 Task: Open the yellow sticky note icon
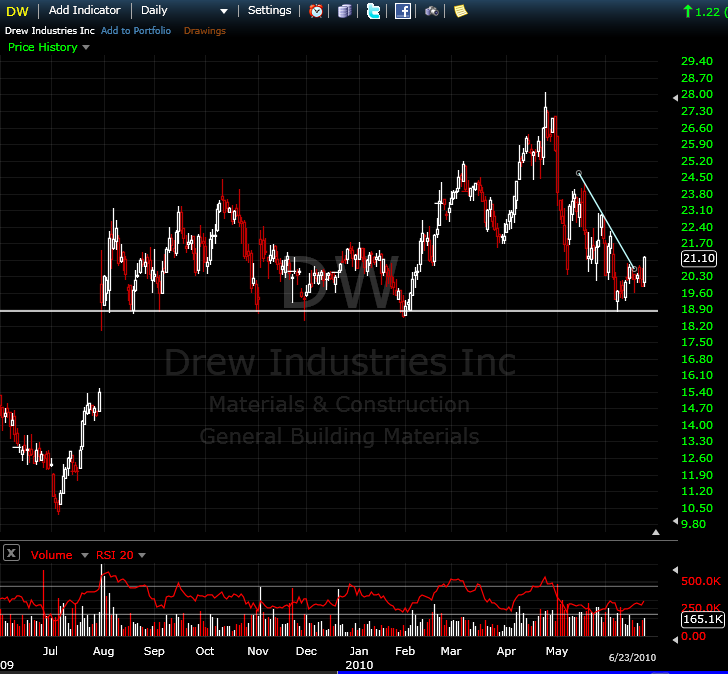tap(460, 11)
